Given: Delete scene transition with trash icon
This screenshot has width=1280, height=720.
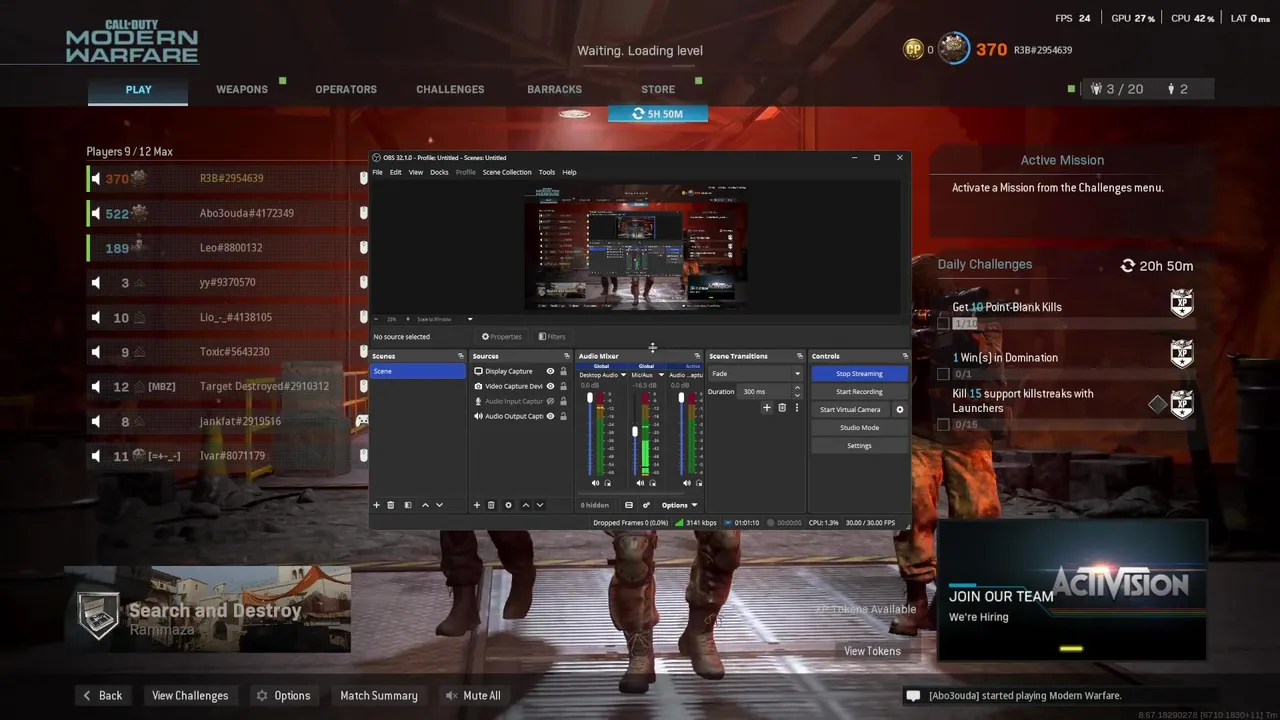Looking at the screenshot, I should (782, 408).
